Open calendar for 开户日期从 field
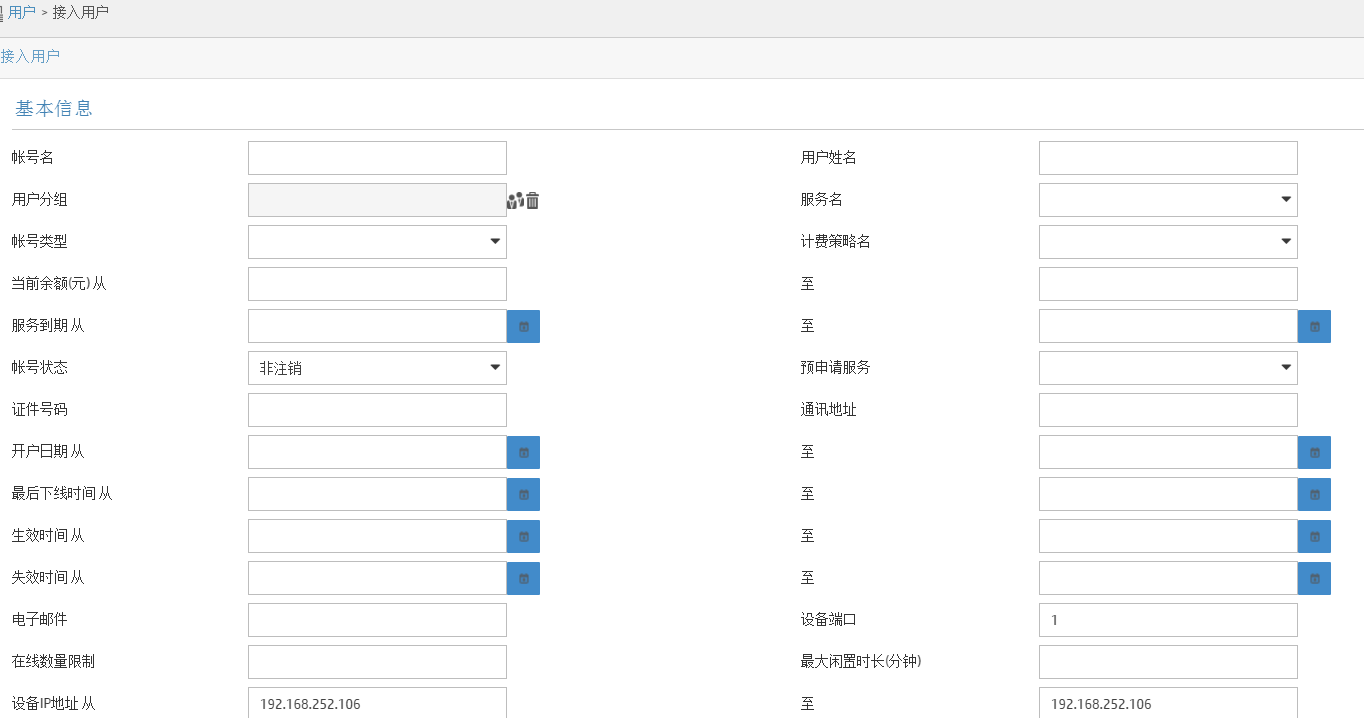This screenshot has height=718, width=1364. [523, 452]
